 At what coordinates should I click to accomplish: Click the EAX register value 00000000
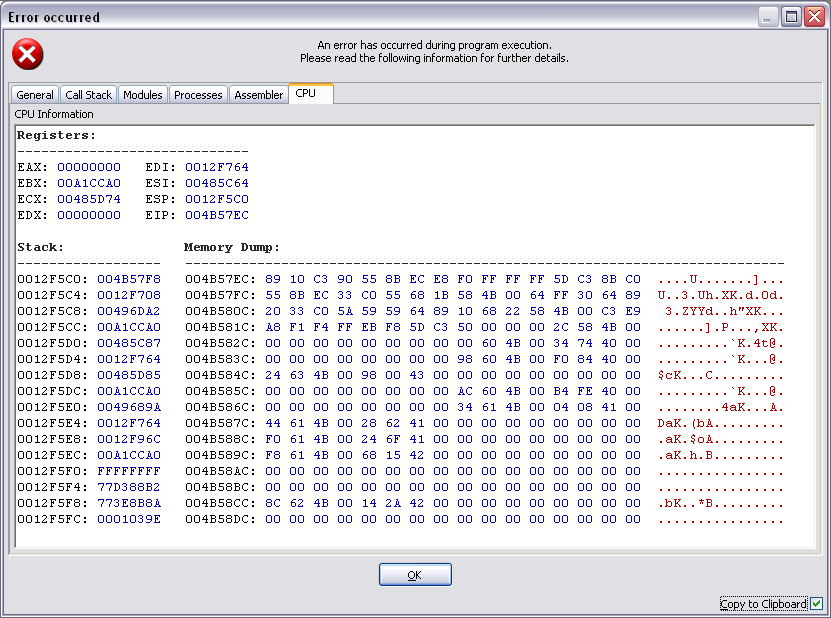[89, 167]
